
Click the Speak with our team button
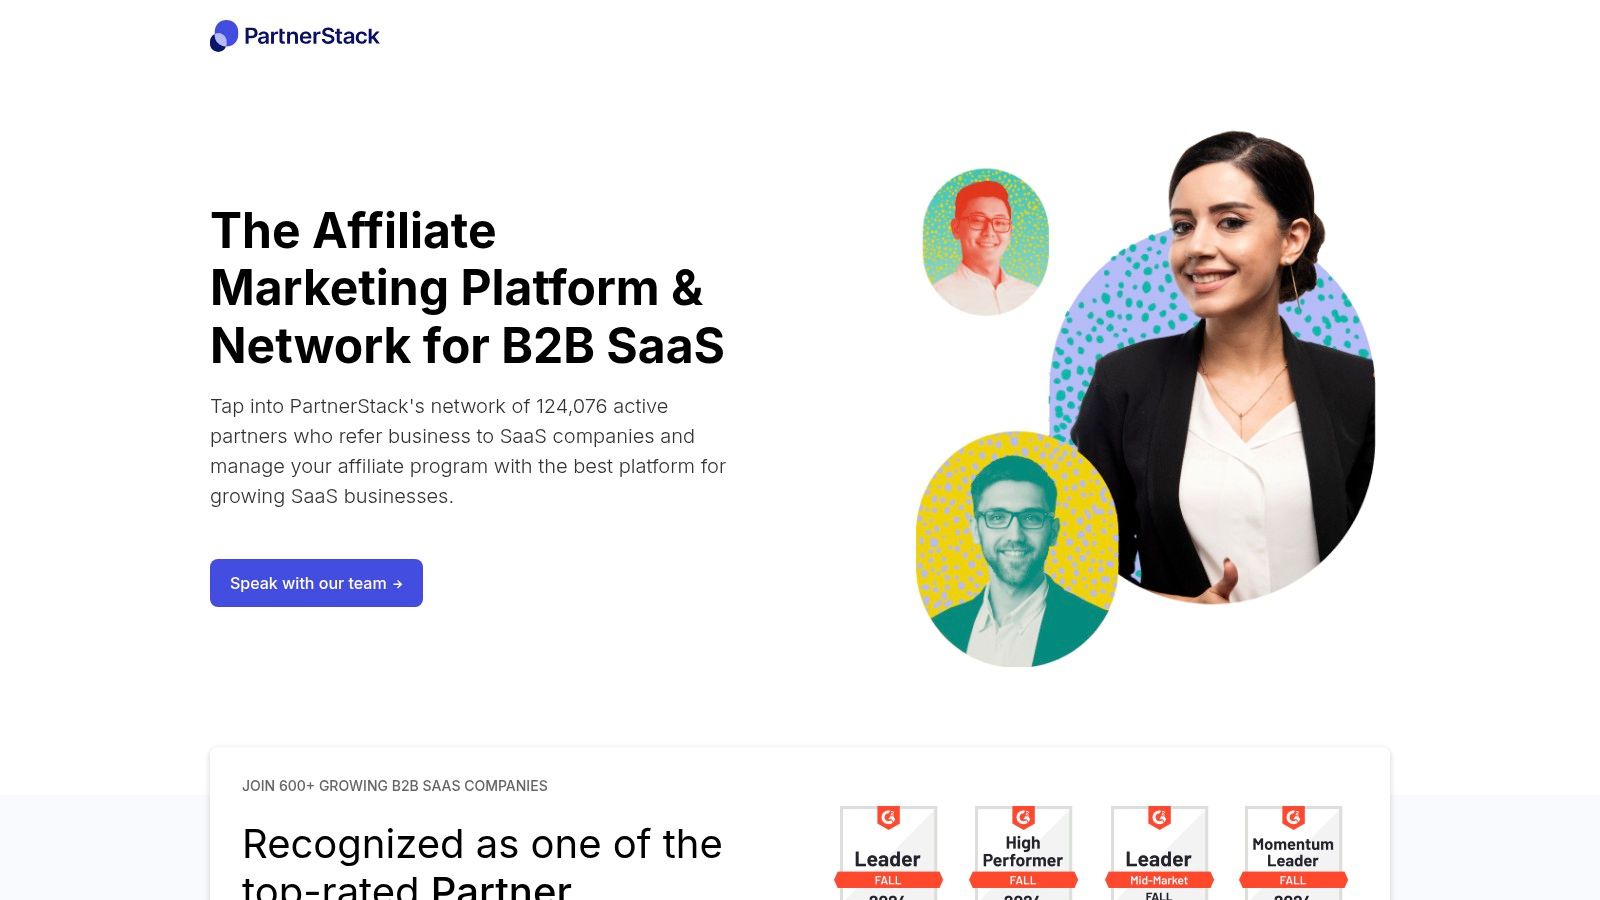click(316, 583)
